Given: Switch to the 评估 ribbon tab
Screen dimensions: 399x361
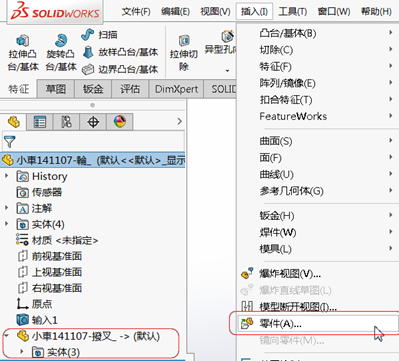Looking at the screenshot, I should 130,89.
